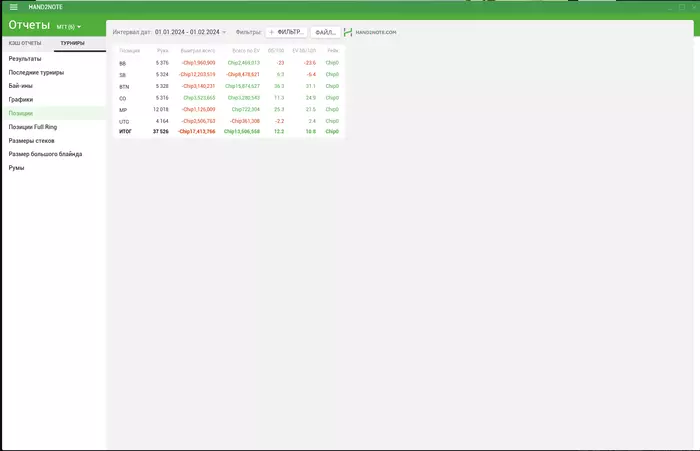The image size is (700, 451).
Task: Select the BTN position row
Action: [x=229, y=86]
